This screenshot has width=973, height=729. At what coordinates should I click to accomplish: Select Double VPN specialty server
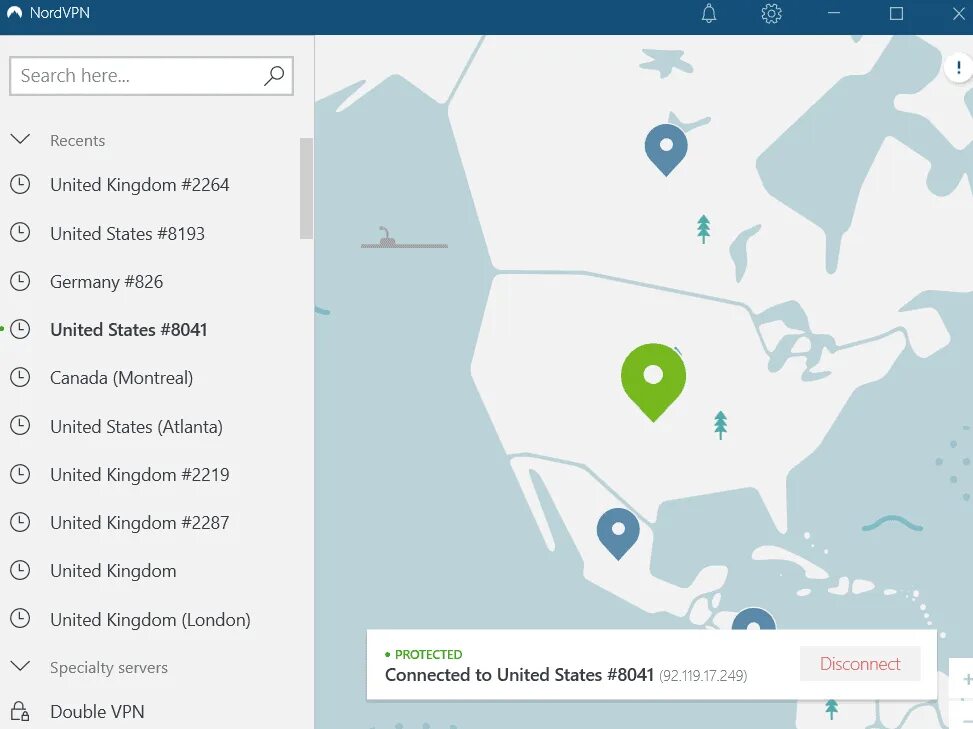(x=97, y=712)
